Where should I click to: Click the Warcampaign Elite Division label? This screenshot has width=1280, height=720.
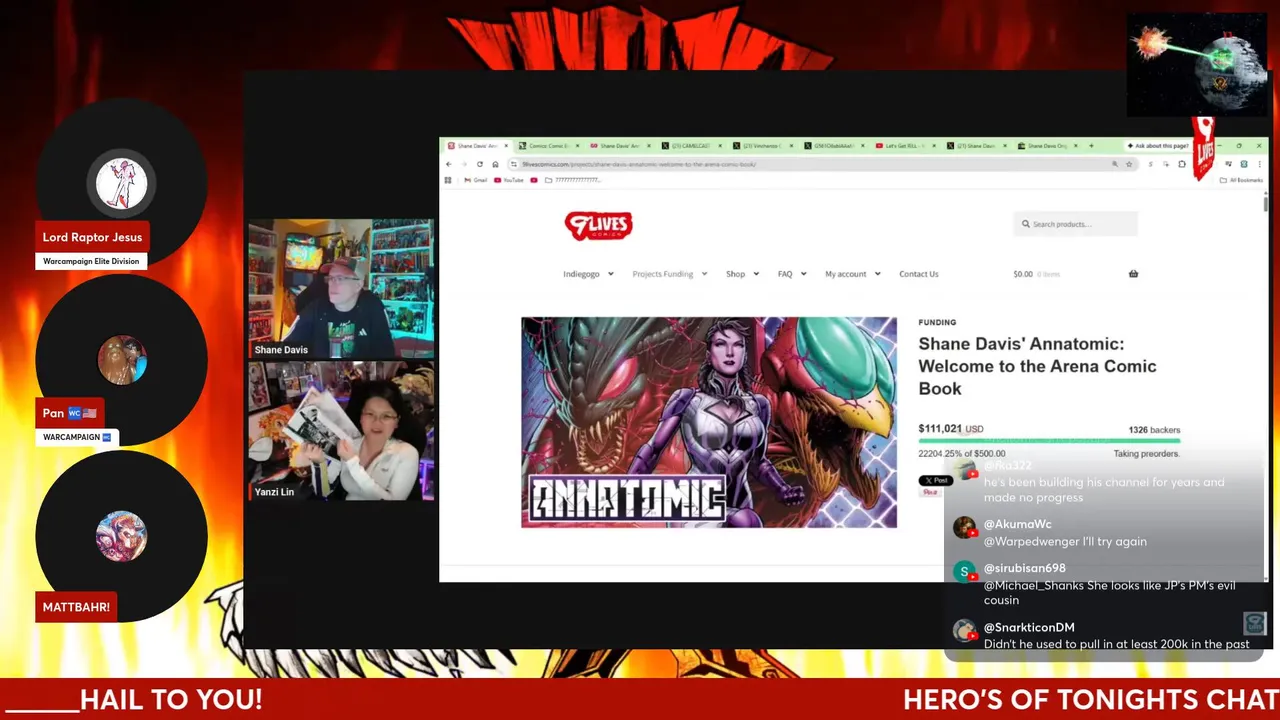pyautogui.click(x=91, y=261)
